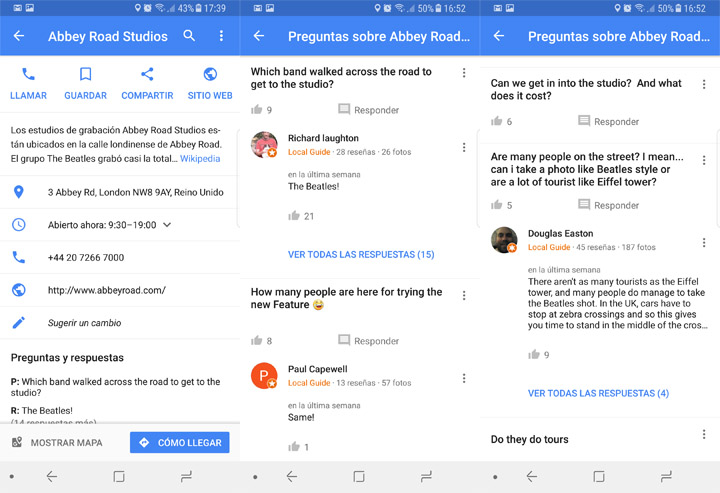Open the 'Do they do tours' question
Image resolution: width=720 pixels, height=493 pixels.
[x=529, y=439]
